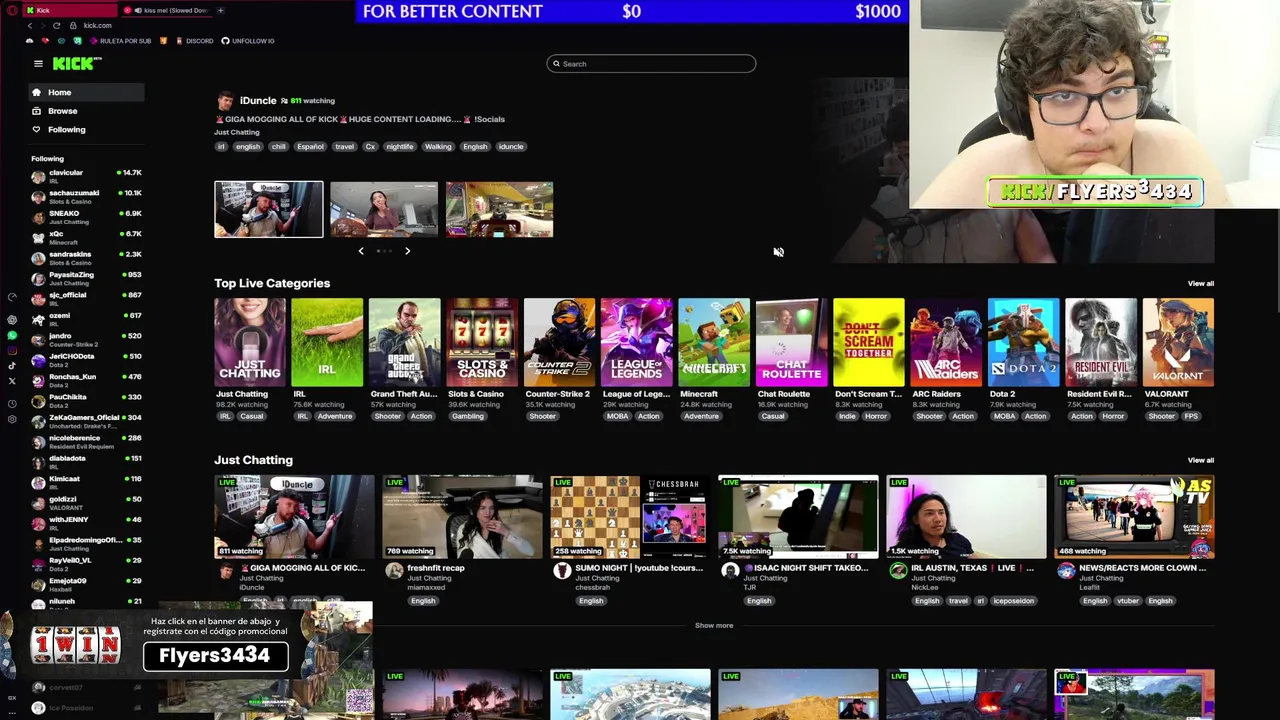Click the Search input field
This screenshot has width=1280, height=720.
(x=651, y=64)
